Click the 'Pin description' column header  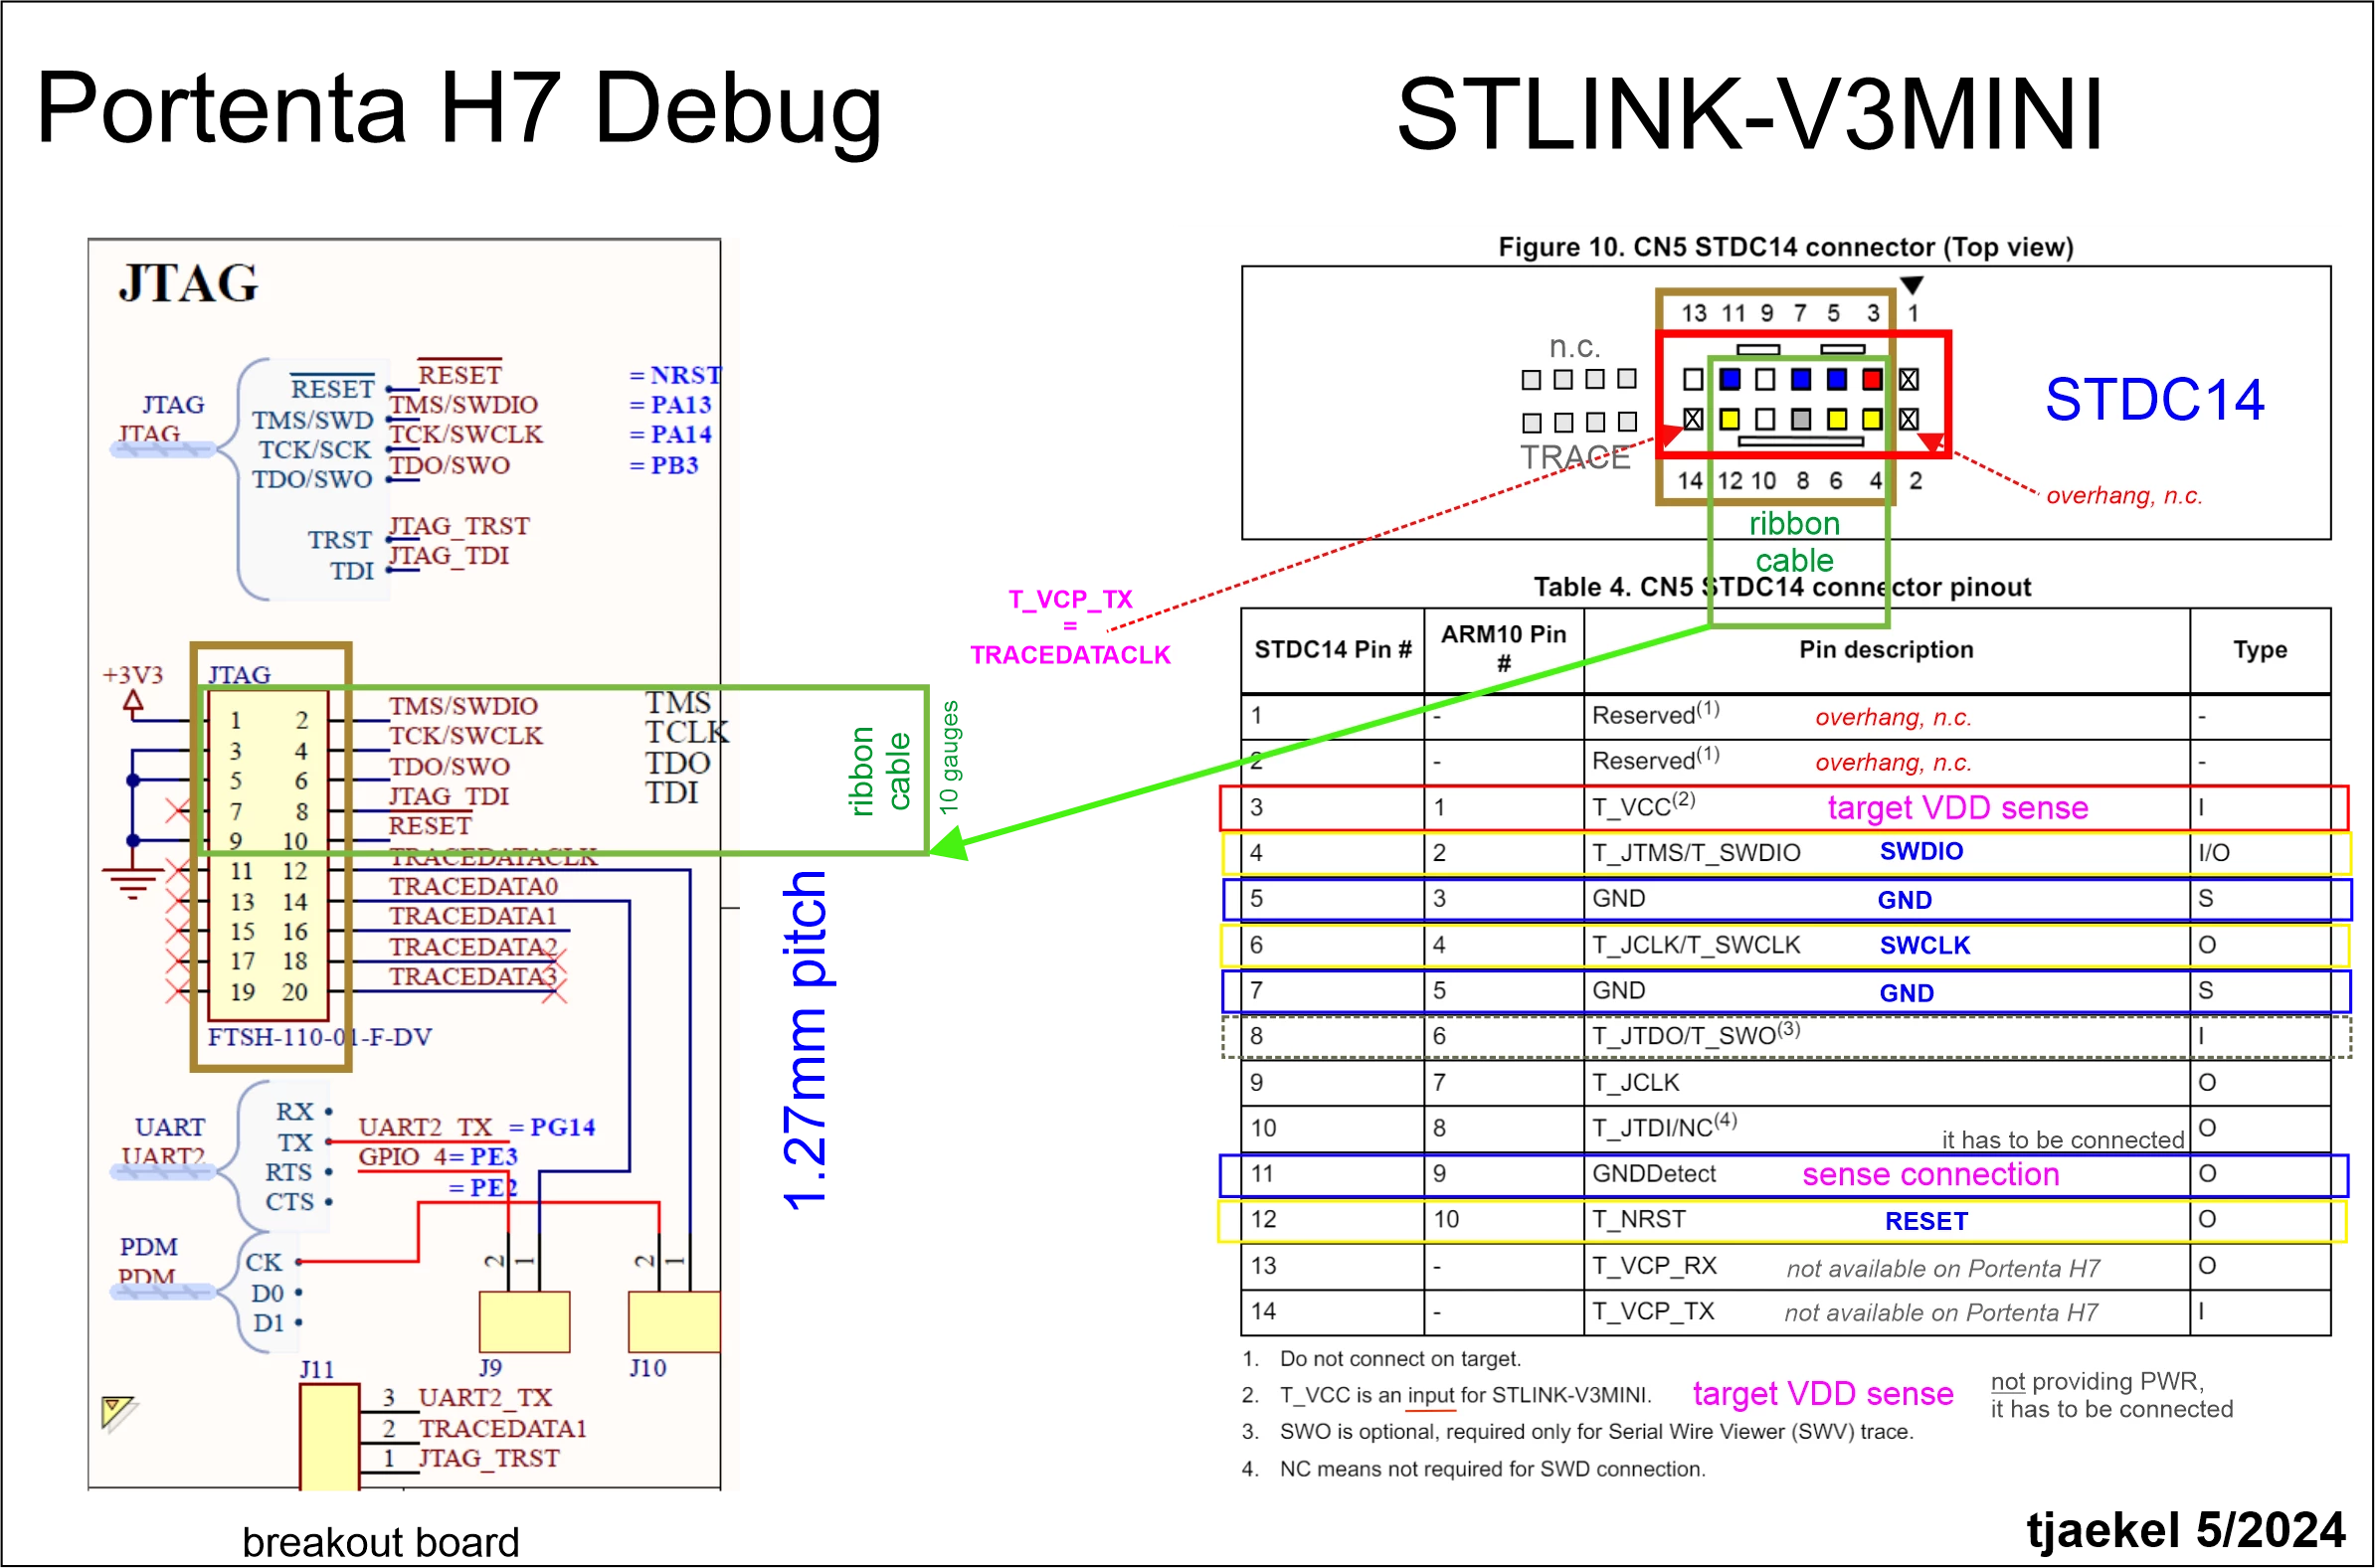1886,650
